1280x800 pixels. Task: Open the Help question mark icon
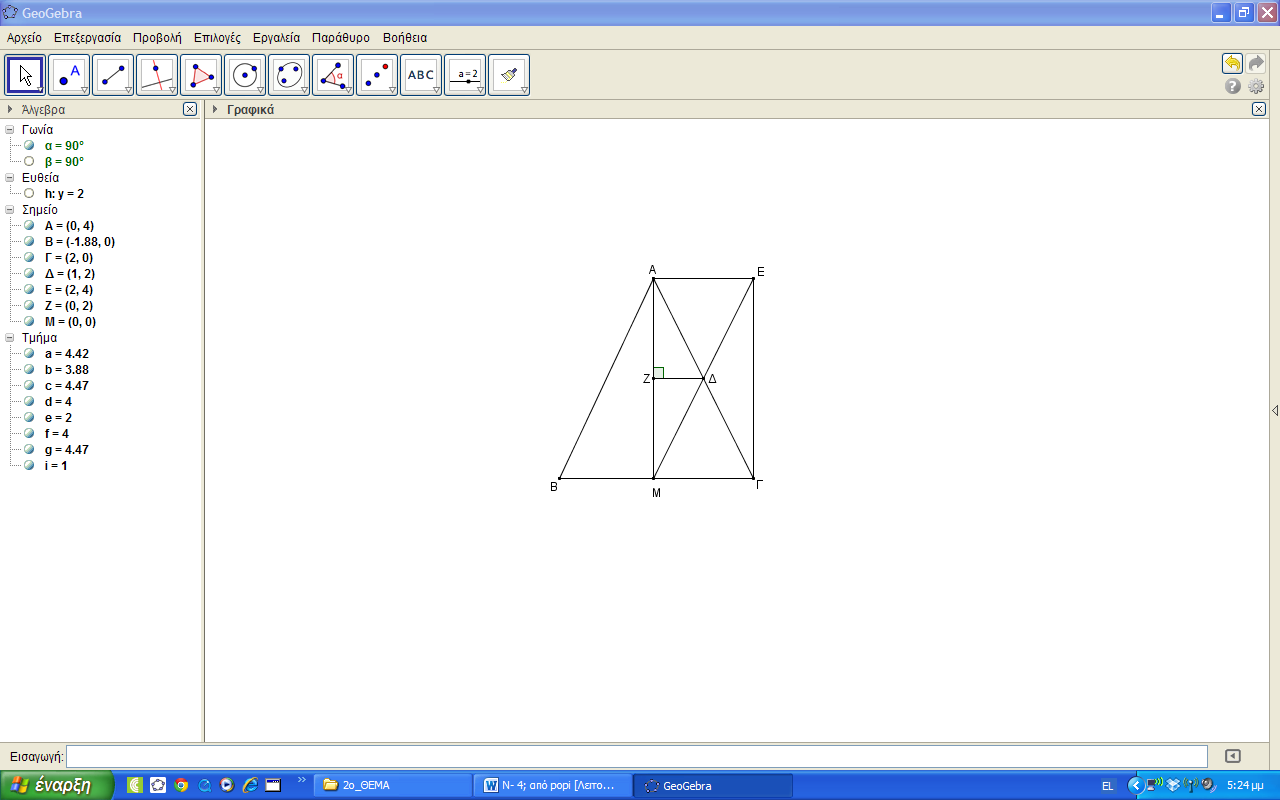click(x=1233, y=86)
